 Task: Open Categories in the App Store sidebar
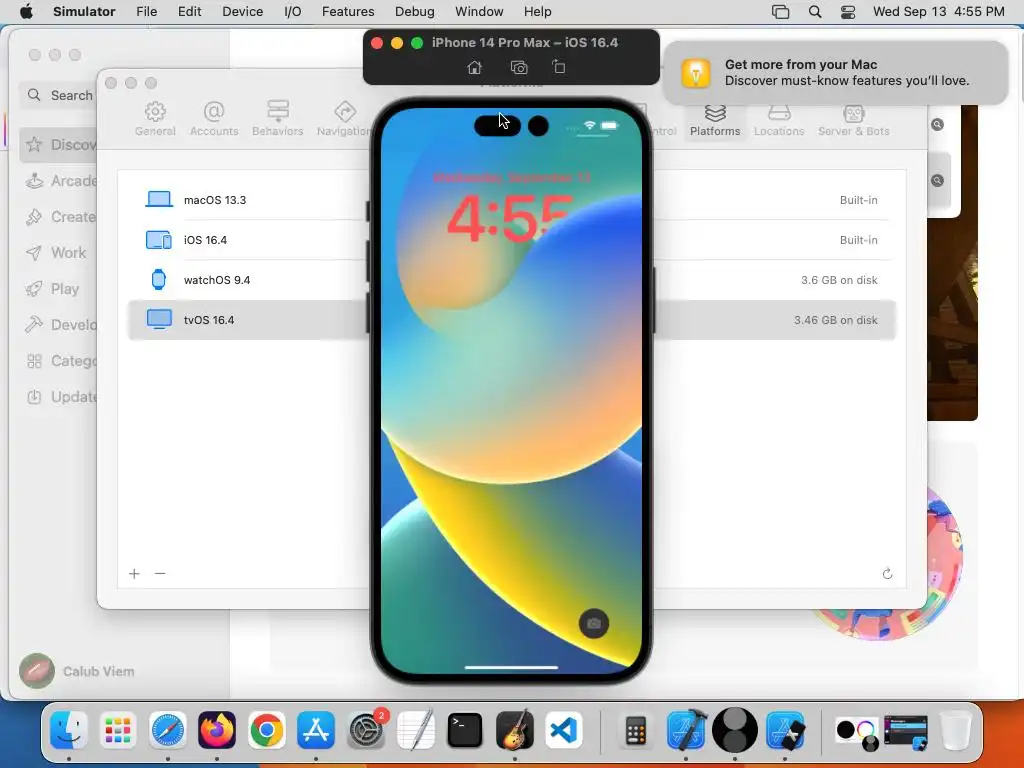pyautogui.click(x=60, y=361)
